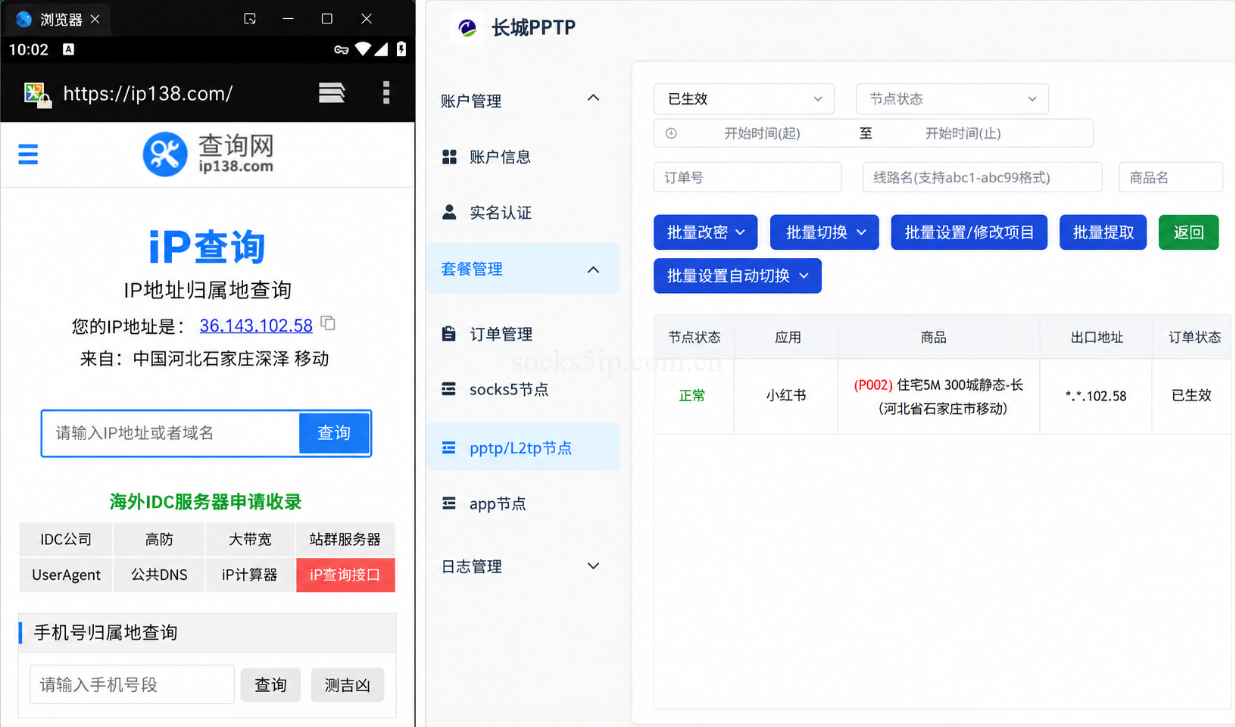Select pptp/L2tp节点 menu item
This screenshot has width=1235, height=727.
[523, 447]
